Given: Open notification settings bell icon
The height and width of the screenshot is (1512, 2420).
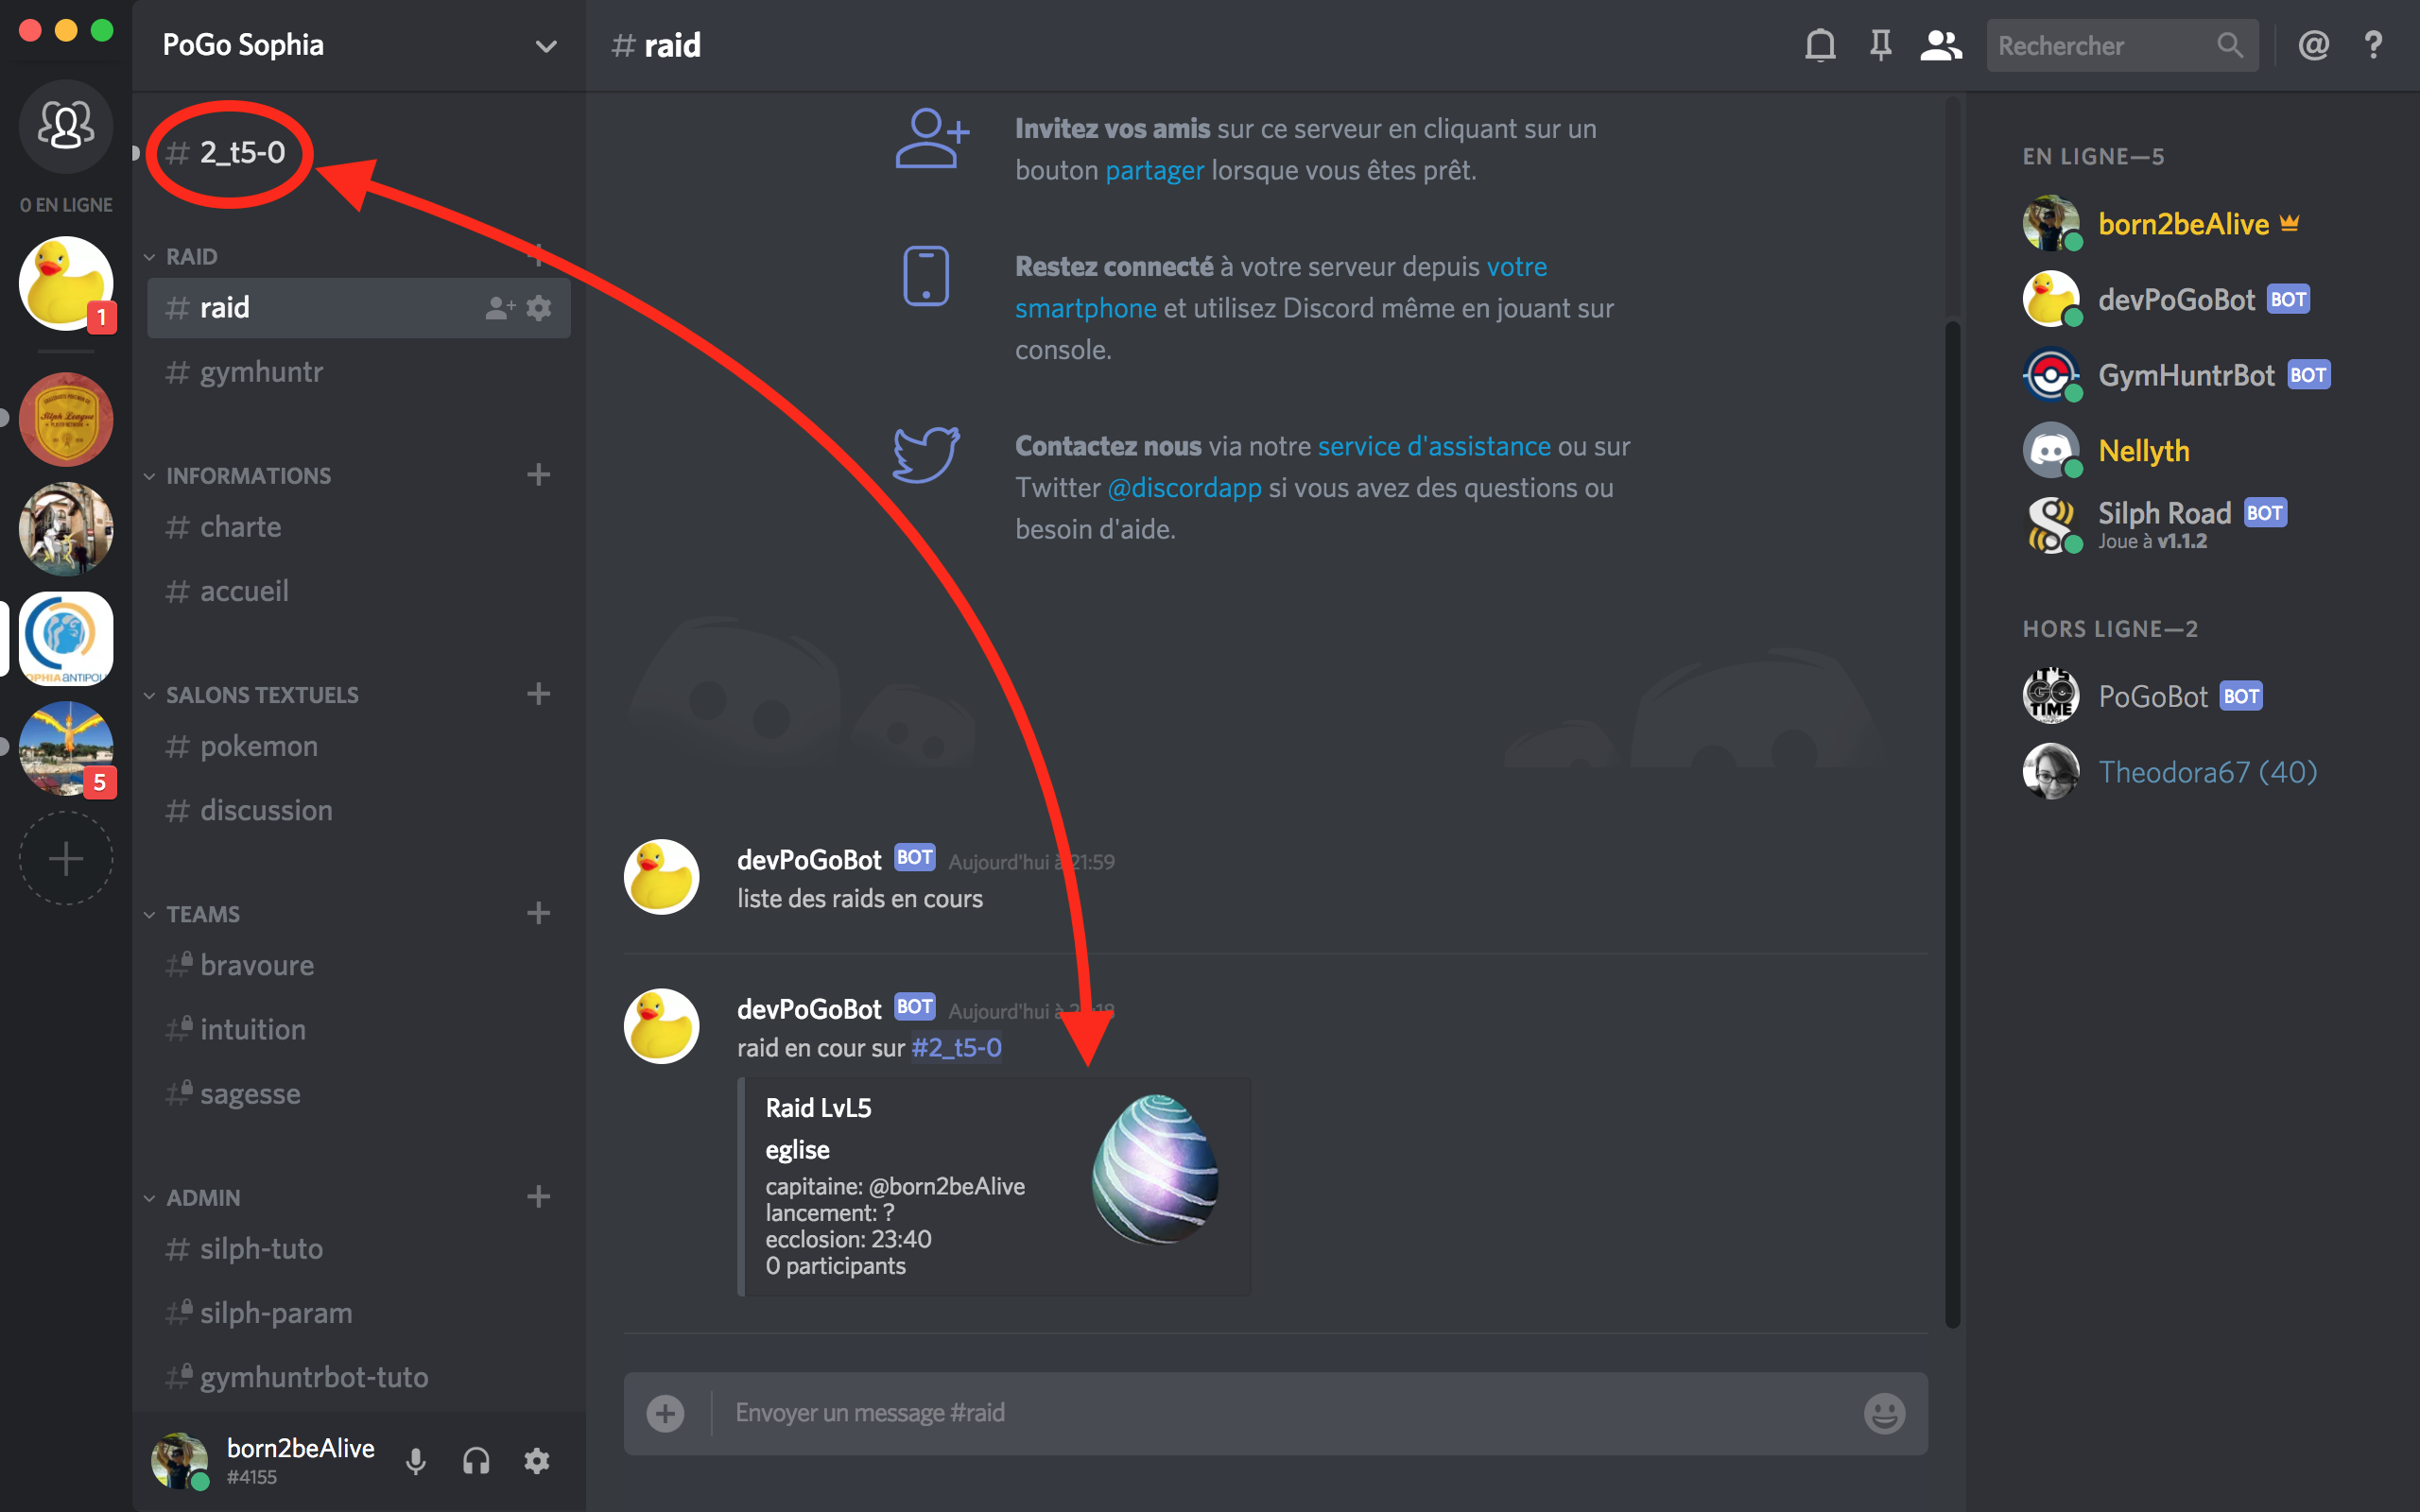Looking at the screenshot, I should click(x=1820, y=45).
